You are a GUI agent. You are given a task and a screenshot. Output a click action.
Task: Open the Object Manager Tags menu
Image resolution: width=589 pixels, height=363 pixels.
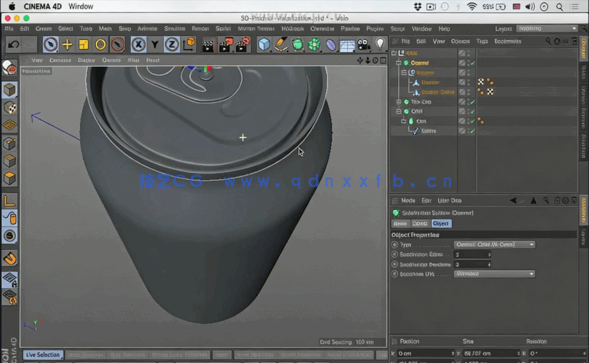[x=482, y=41]
